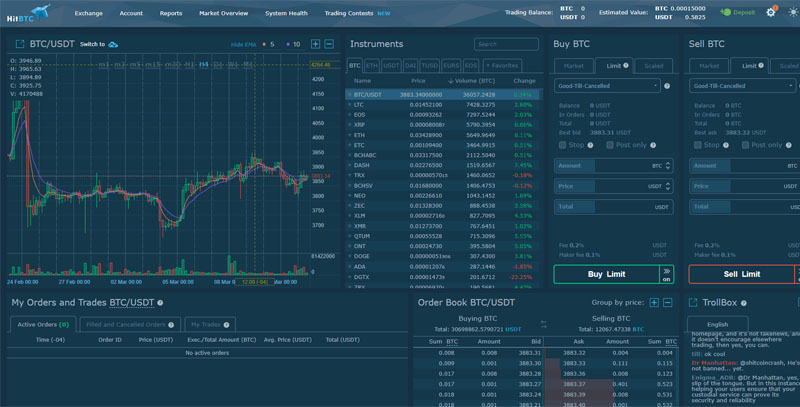Screen dimensions: 800x407
Task: Open the Reports menu
Action: pyautogui.click(x=171, y=13)
